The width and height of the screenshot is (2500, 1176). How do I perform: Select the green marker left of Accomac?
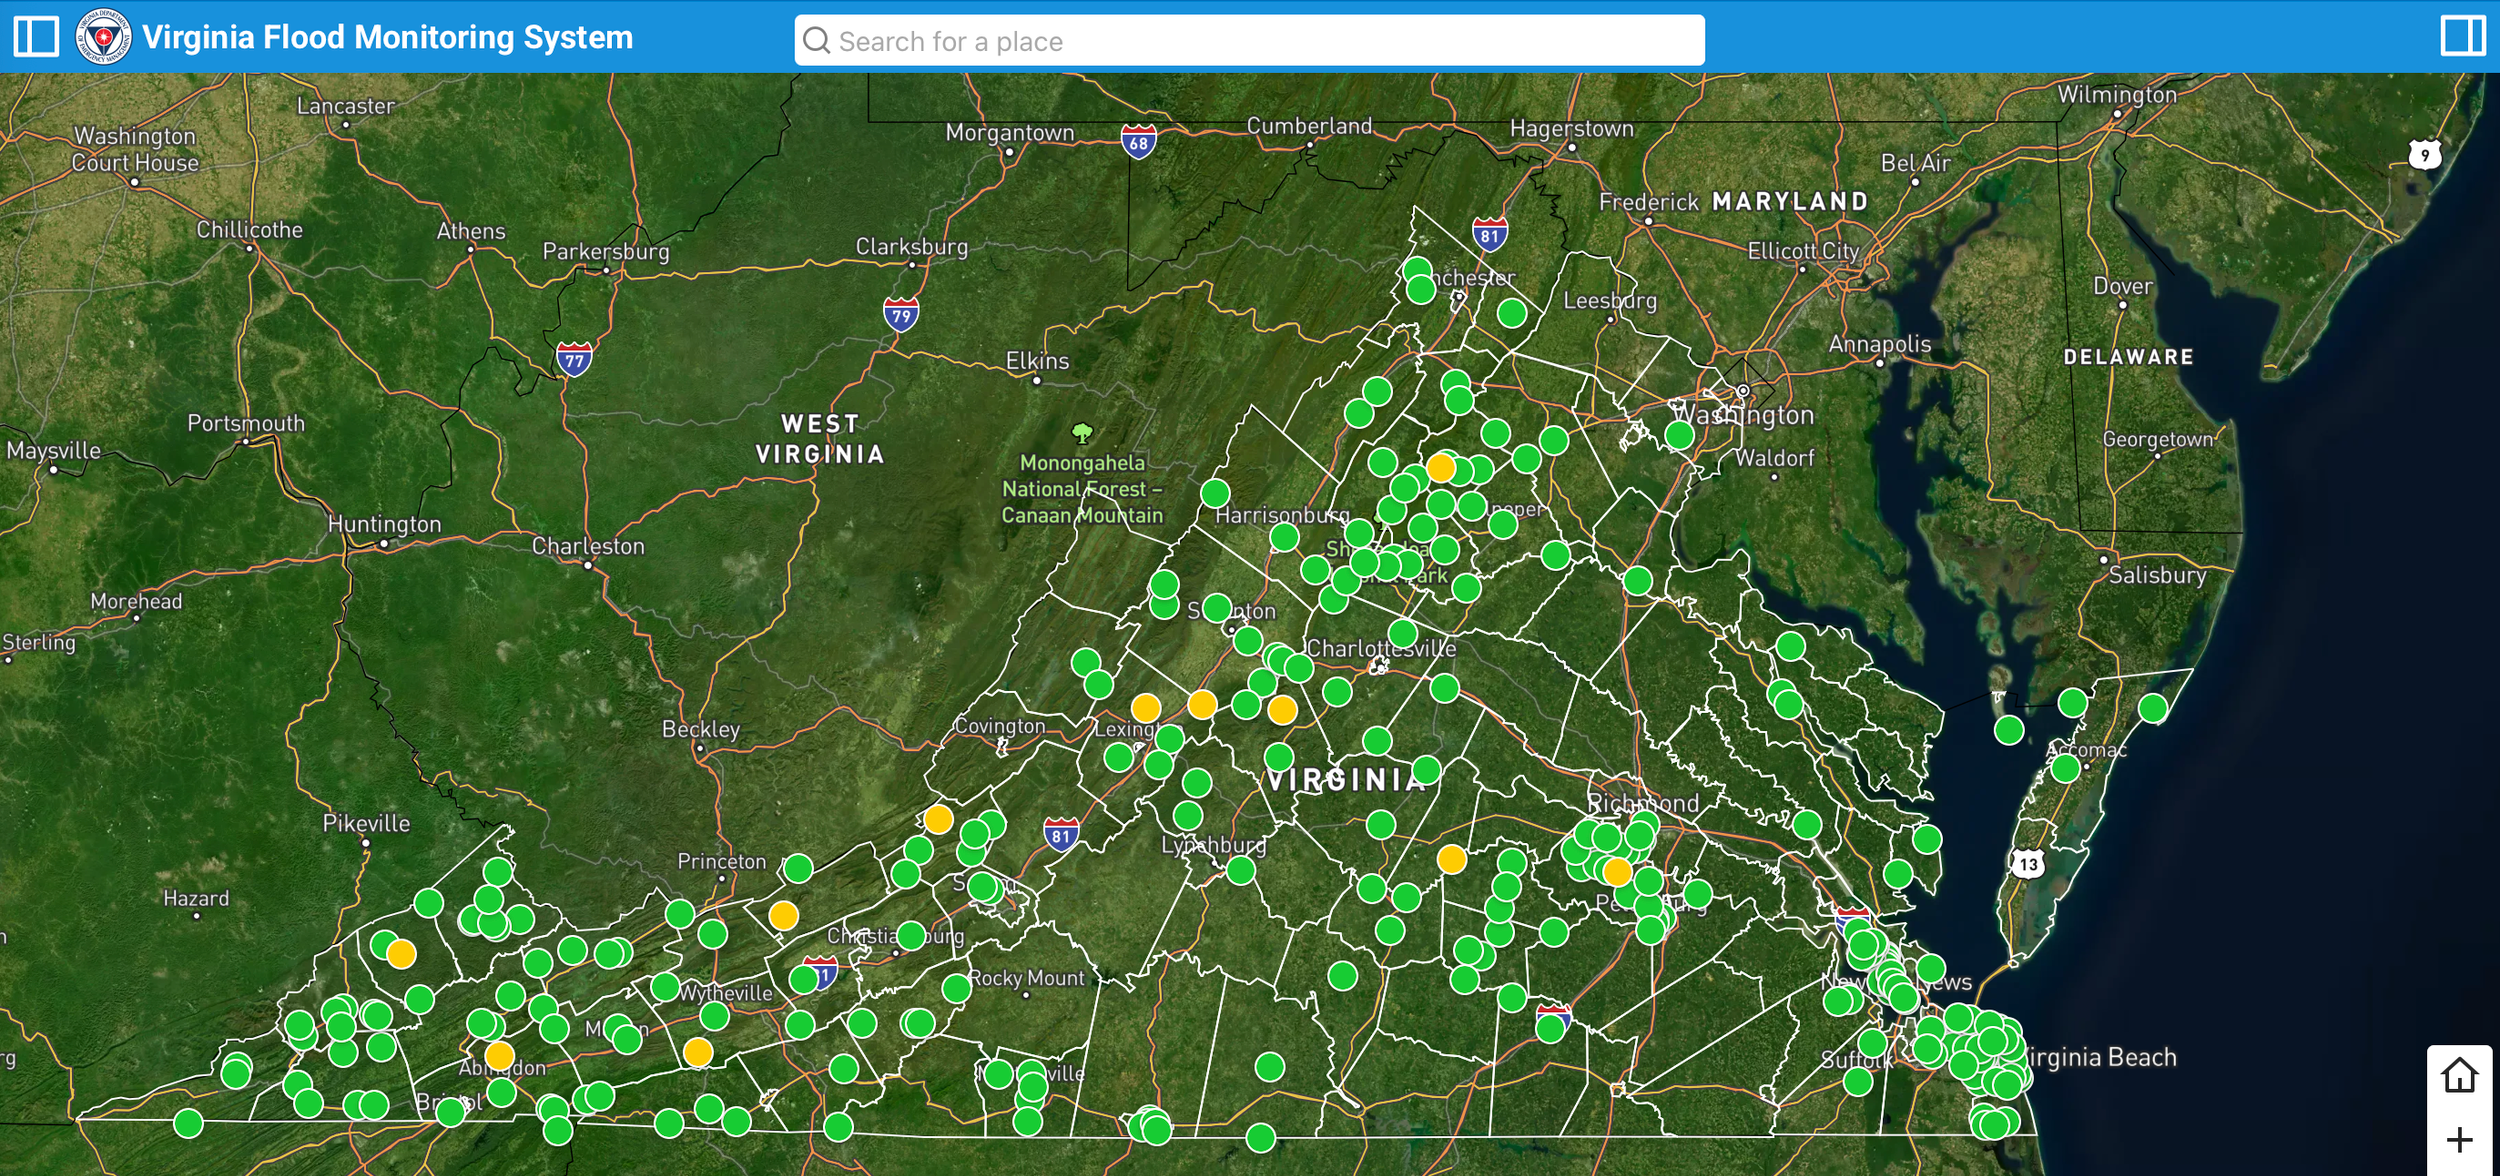pyautogui.click(x=2066, y=768)
